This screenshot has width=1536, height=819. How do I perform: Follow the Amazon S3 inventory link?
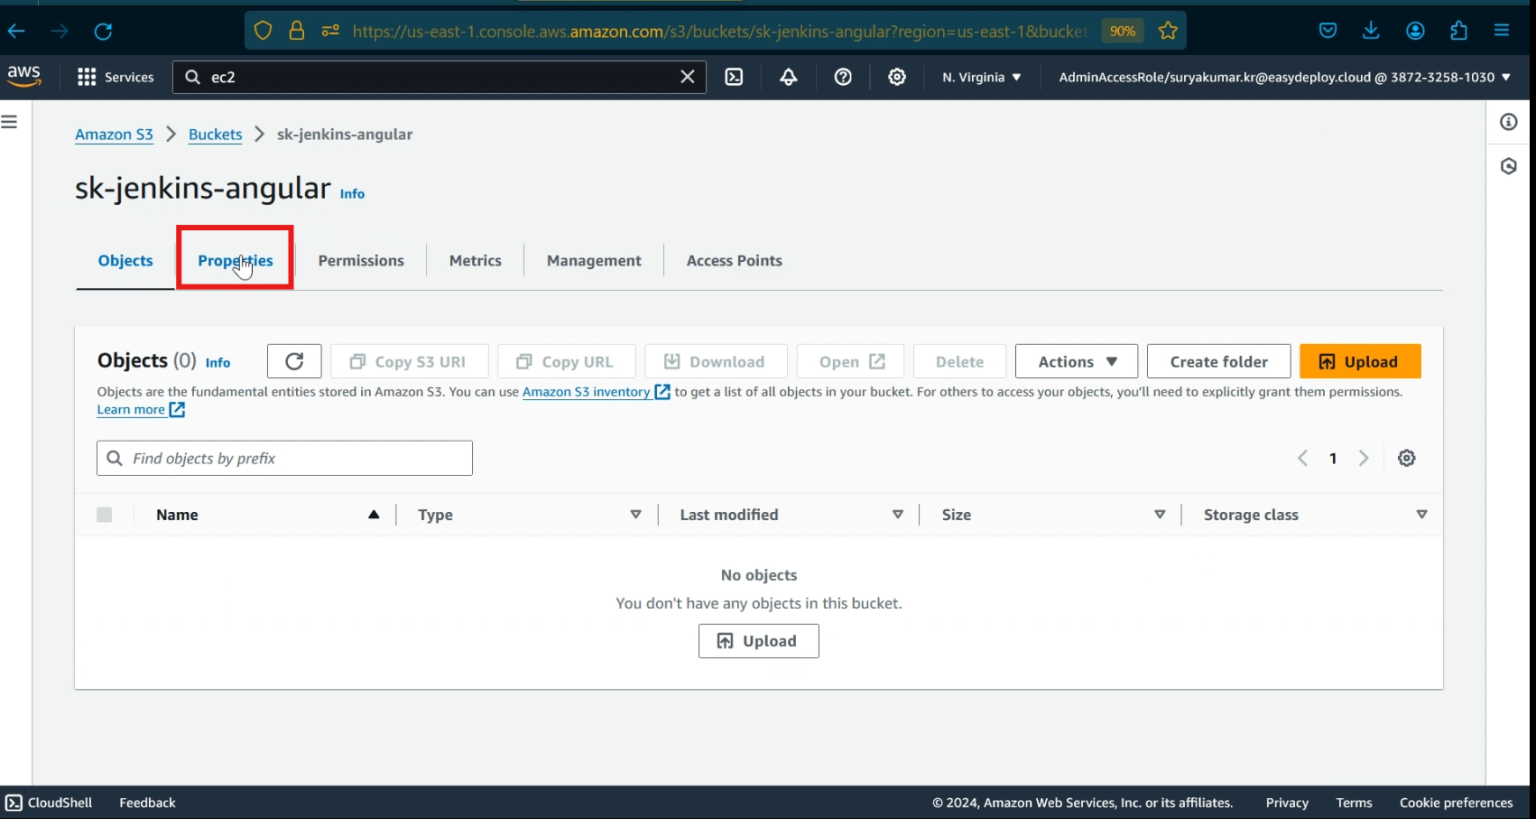(x=588, y=391)
